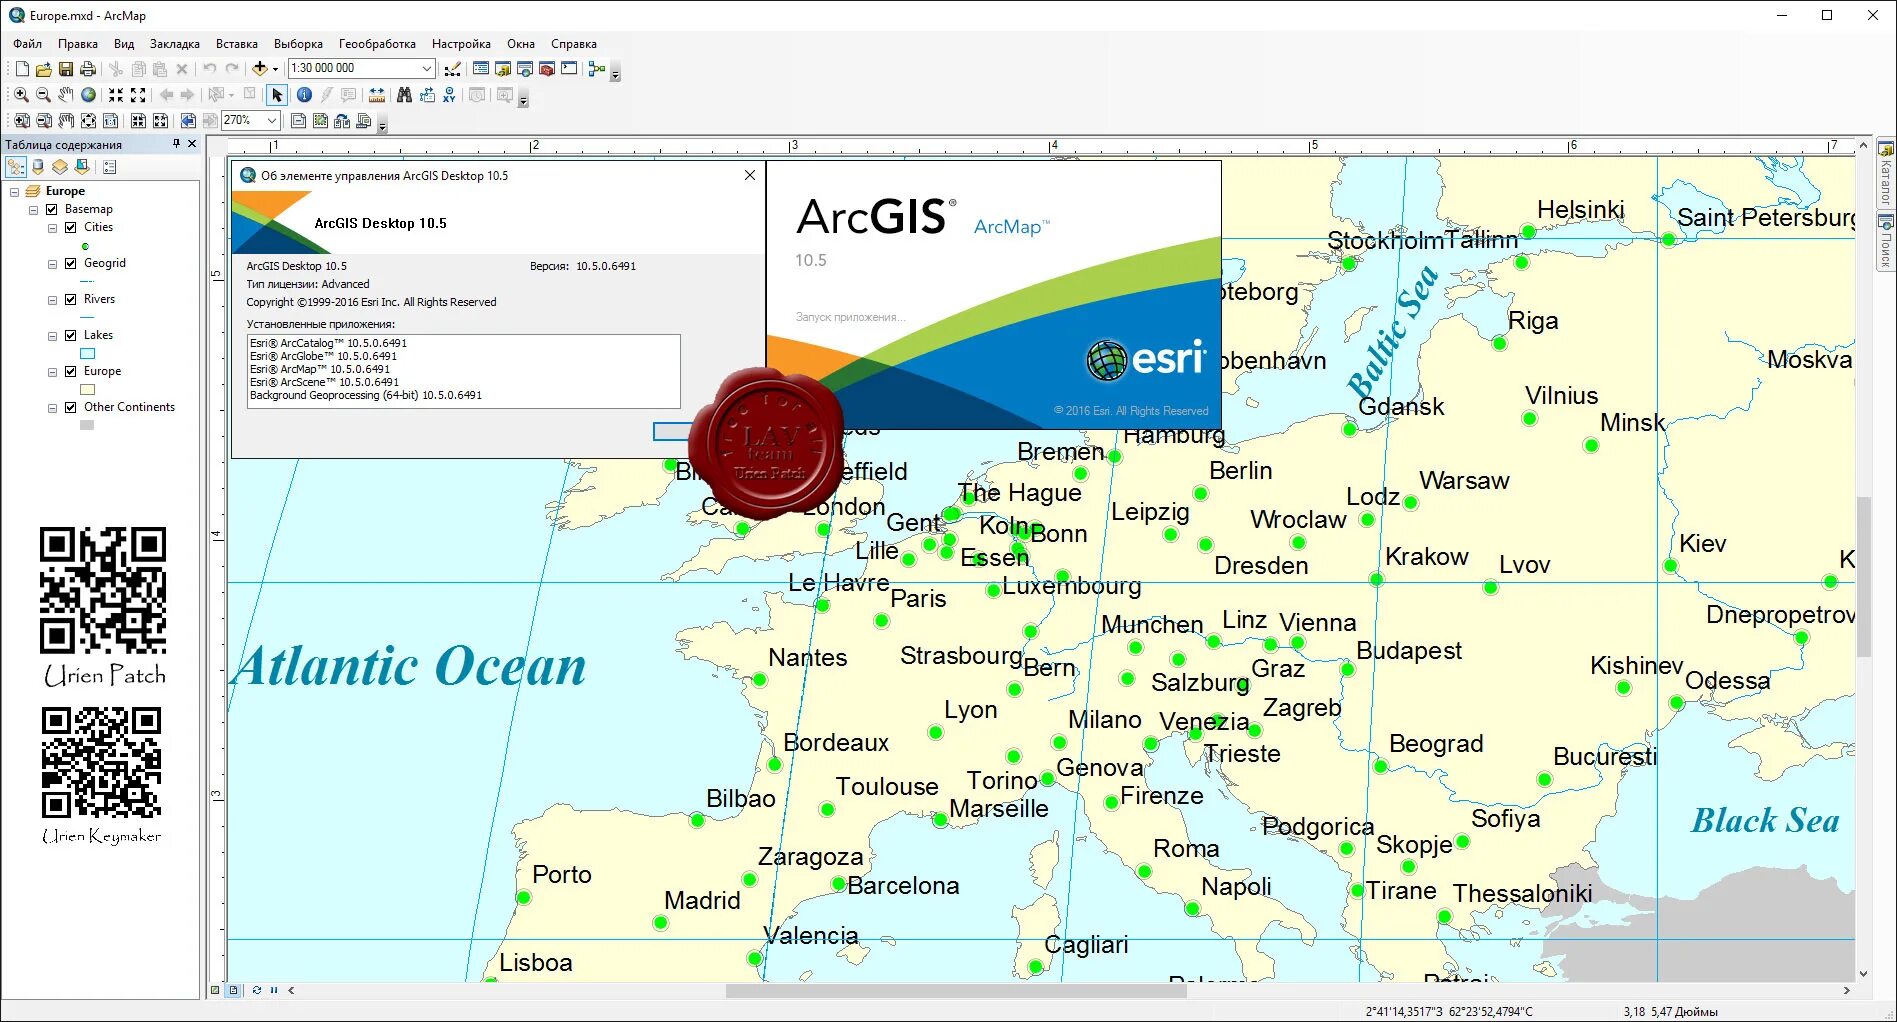The height and width of the screenshot is (1022, 1897).
Task: Print the map using the printer icon
Action: (x=88, y=69)
